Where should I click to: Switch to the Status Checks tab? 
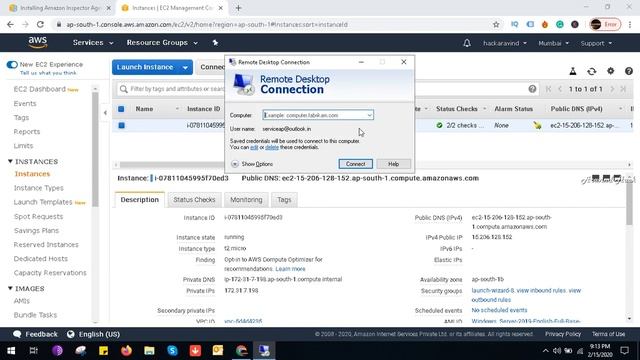(194, 200)
